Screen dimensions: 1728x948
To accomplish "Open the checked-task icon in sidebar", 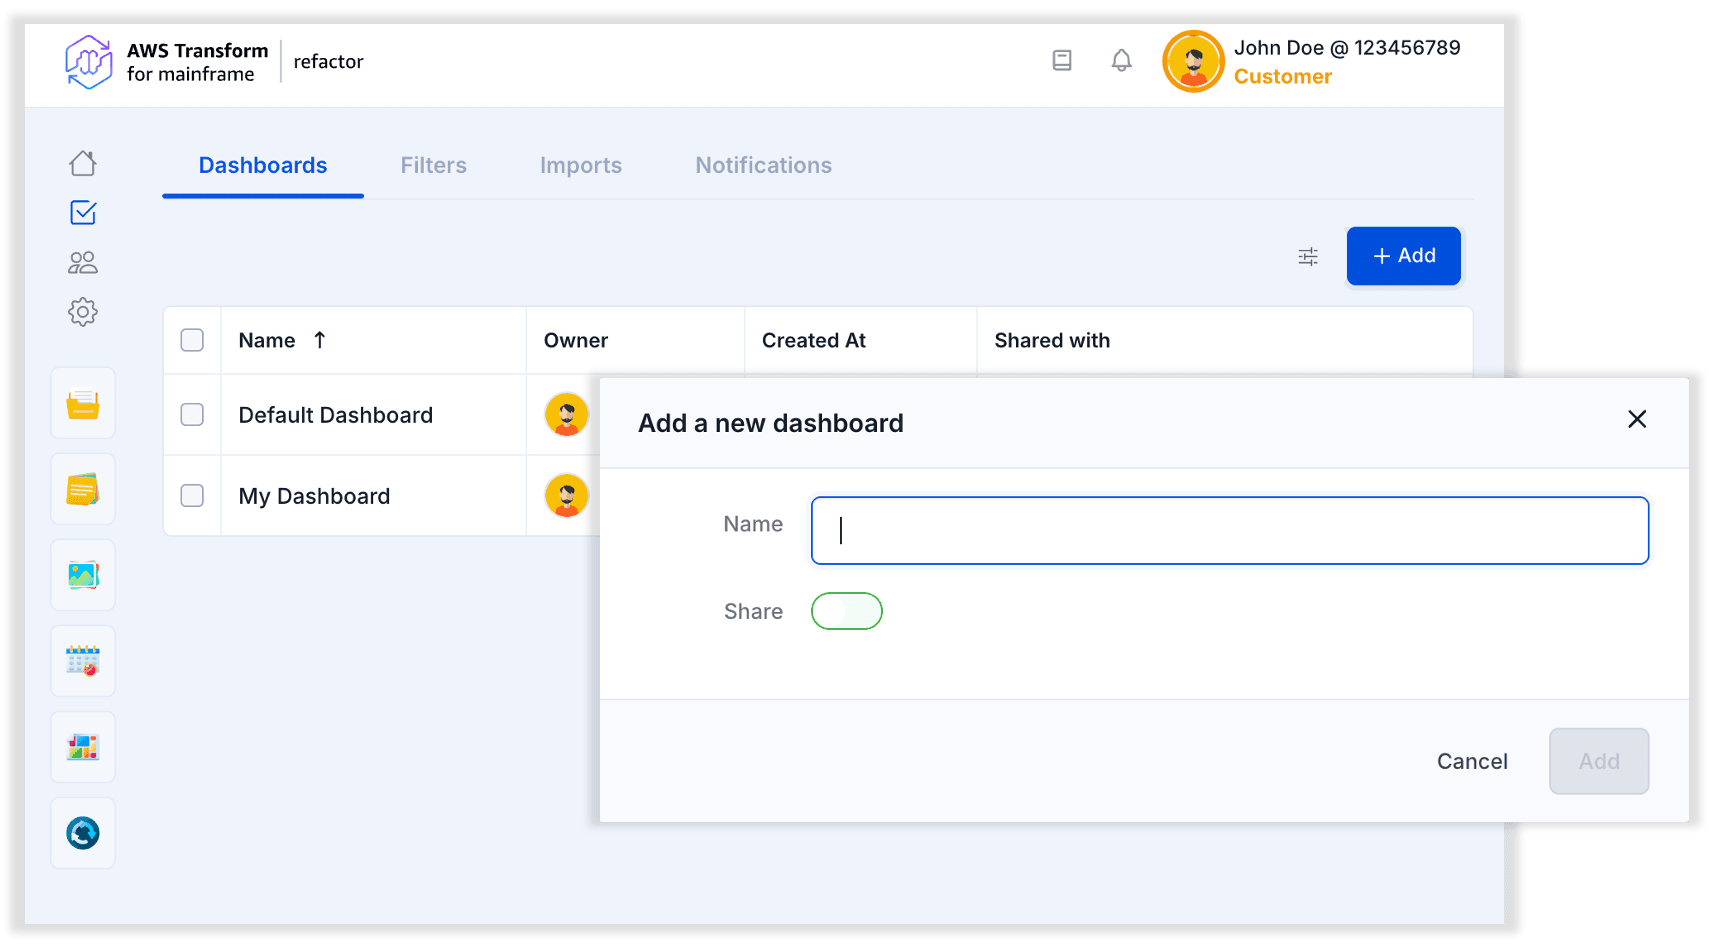I will [x=83, y=213].
